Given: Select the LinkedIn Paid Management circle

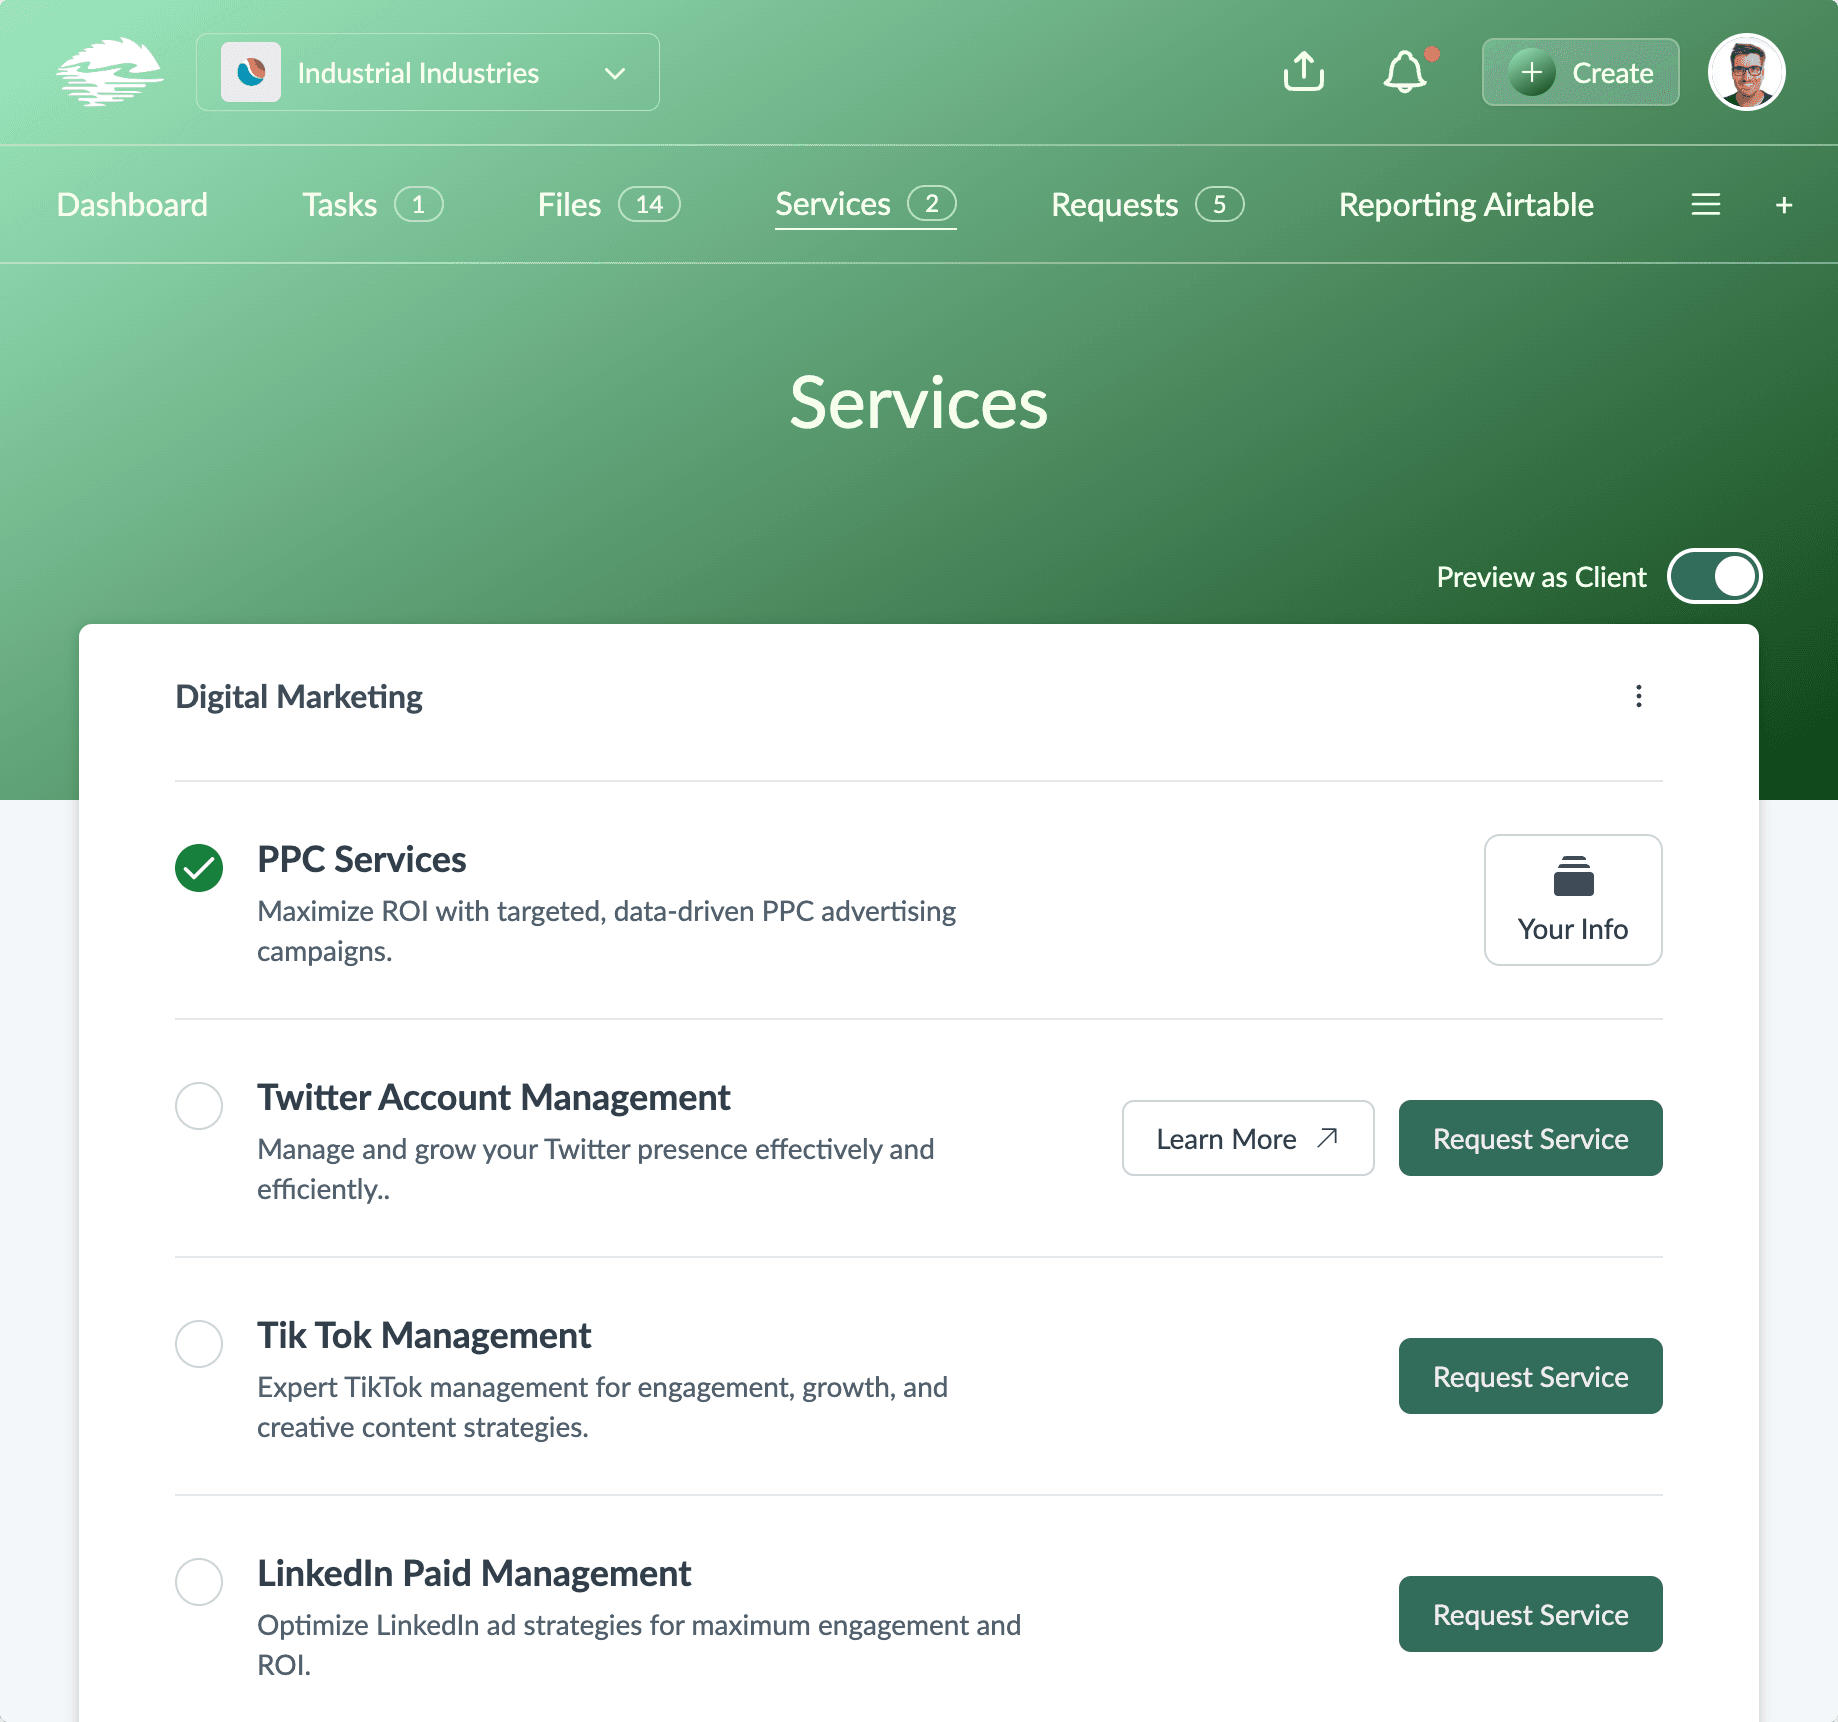Looking at the screenshot, I should click(x=199, y=1582).
